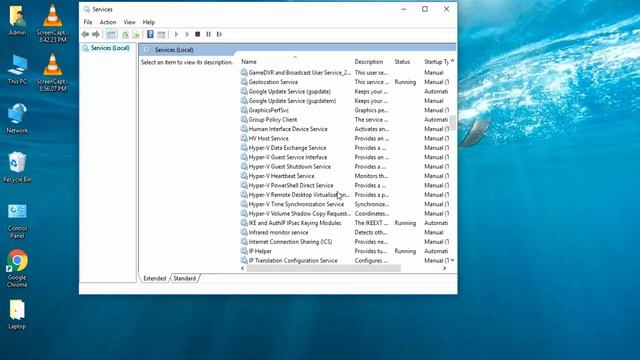The width and height of the screenshot is (640, 360).
Task: Select the Group Policy Client row
Action: 345,120
